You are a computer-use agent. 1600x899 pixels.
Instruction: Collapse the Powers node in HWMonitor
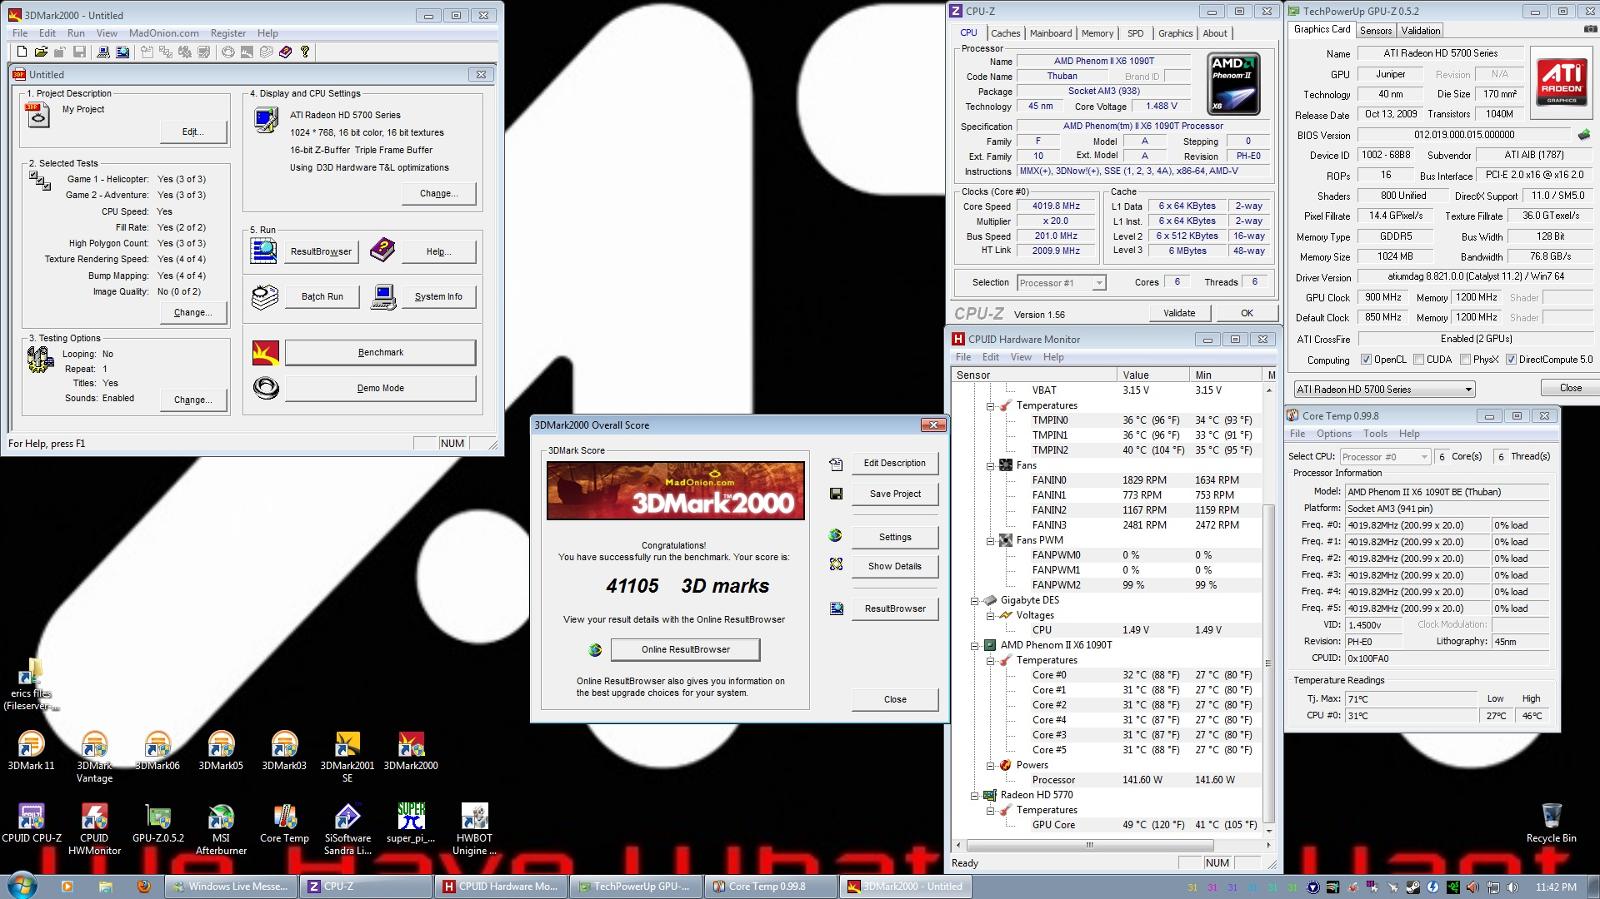coord(990,766)
